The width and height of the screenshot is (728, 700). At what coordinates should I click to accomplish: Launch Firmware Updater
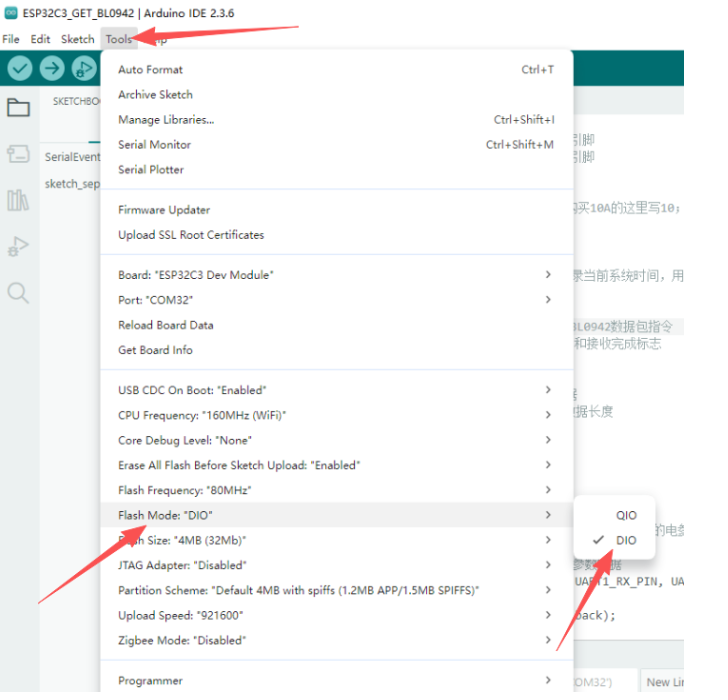337,210
